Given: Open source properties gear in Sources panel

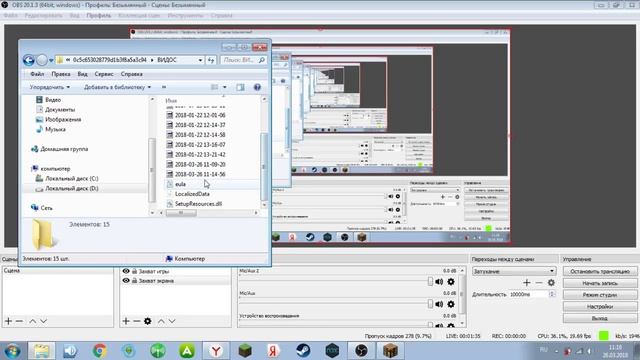Looking at the screenshot, I should (148, 321).
